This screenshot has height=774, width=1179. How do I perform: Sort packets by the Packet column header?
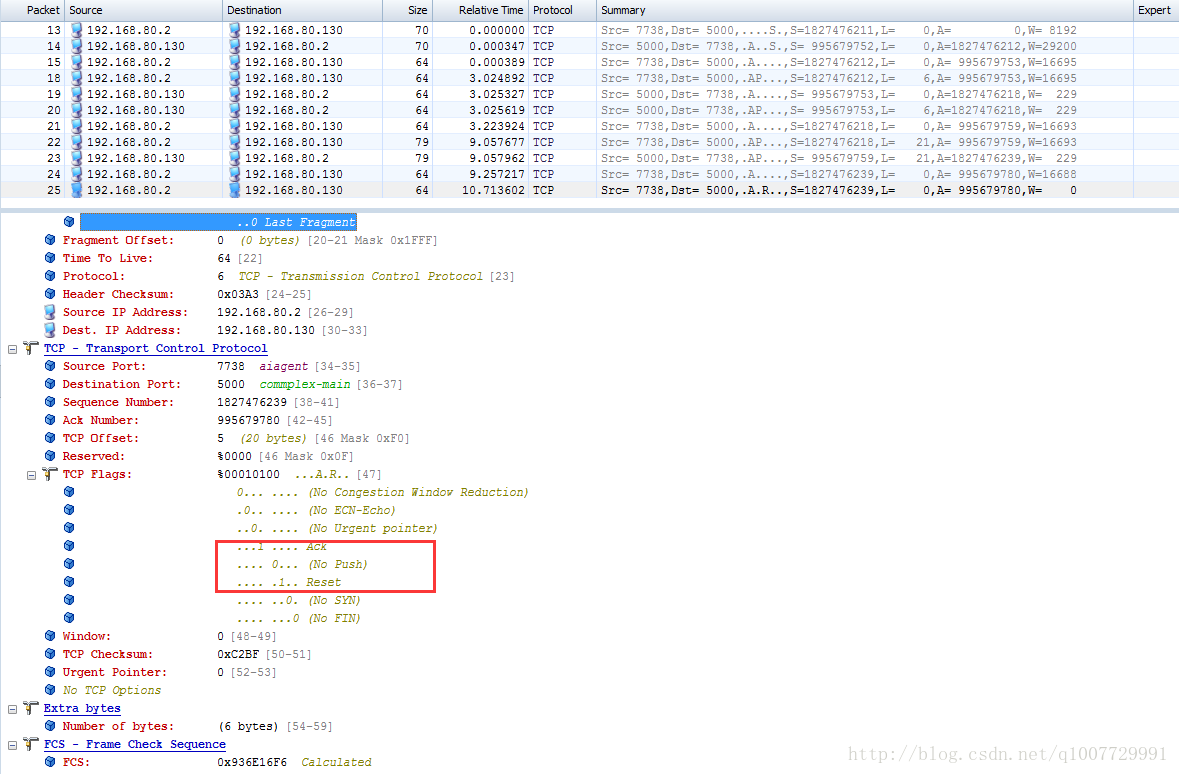(32, 10)
